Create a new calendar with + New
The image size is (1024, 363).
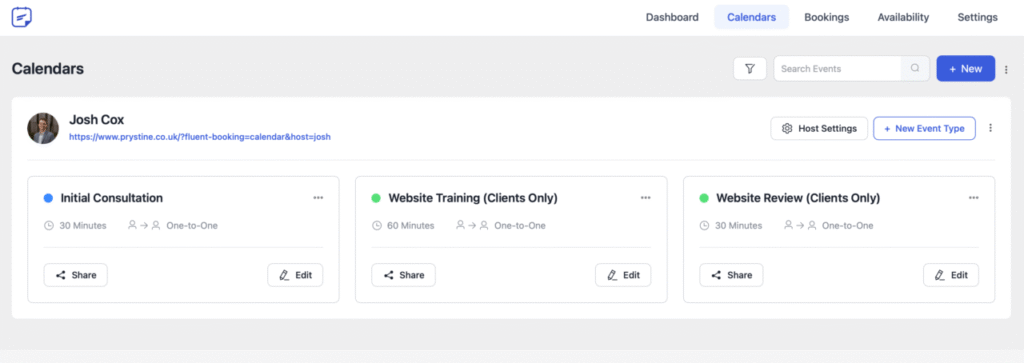[x=965, y=69]
